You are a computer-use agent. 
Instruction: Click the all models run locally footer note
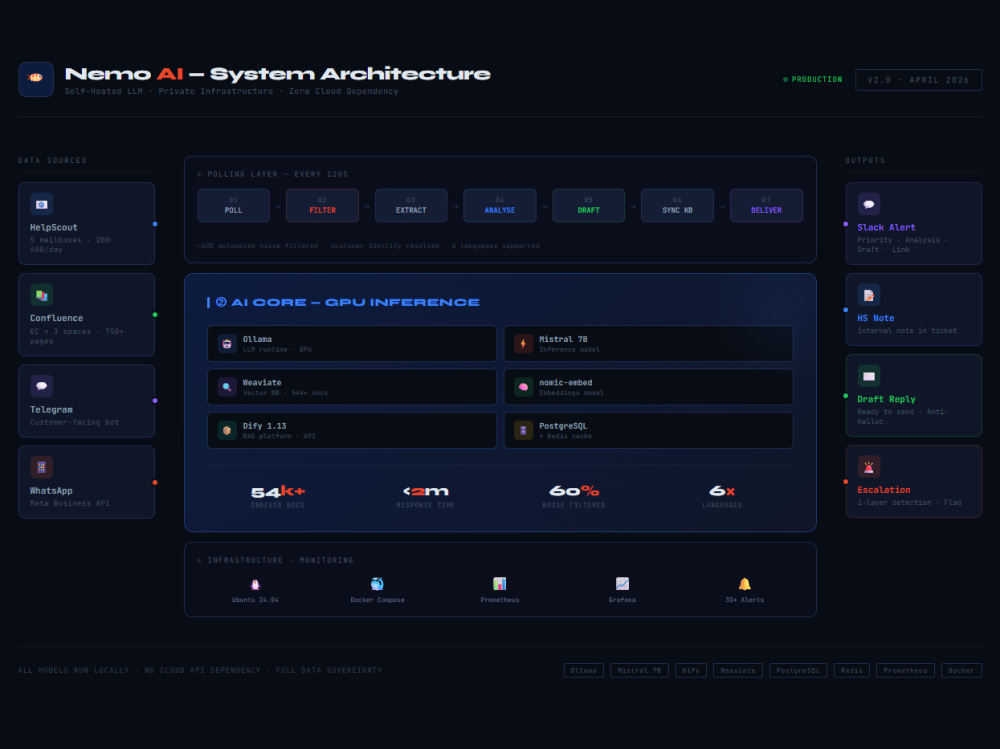click(200, 671)
